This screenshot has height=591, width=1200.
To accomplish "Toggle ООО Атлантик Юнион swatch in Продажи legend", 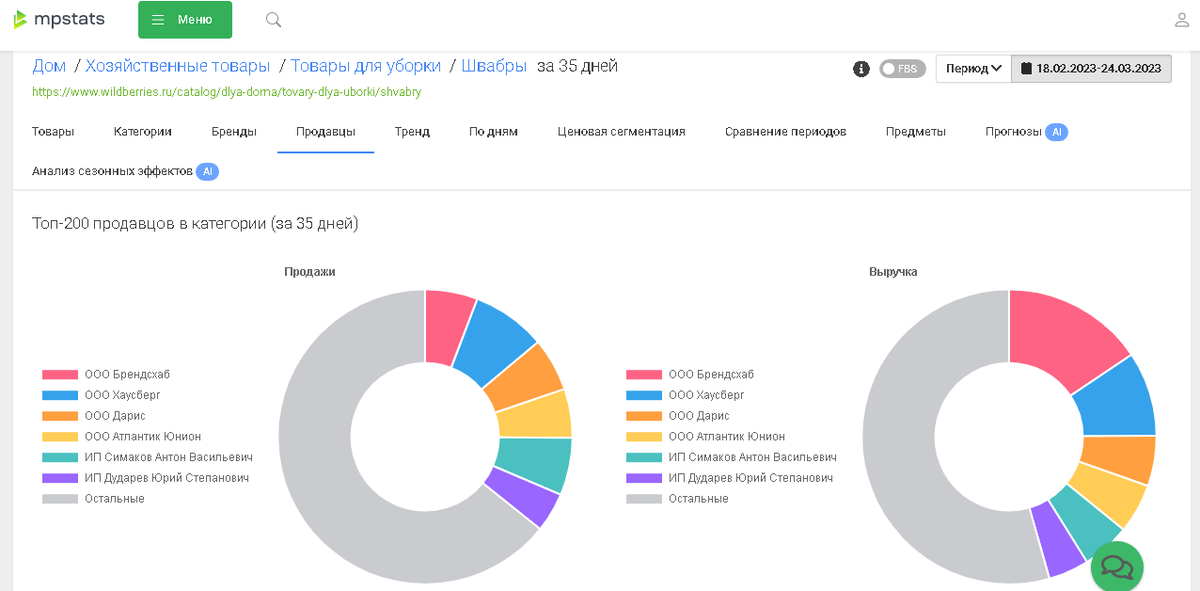I will pos(60,436).
